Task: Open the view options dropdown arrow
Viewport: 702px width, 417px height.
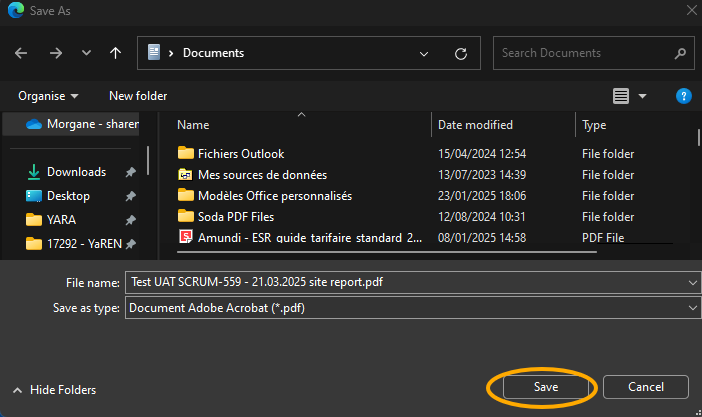Action: (x=643, y=96)
